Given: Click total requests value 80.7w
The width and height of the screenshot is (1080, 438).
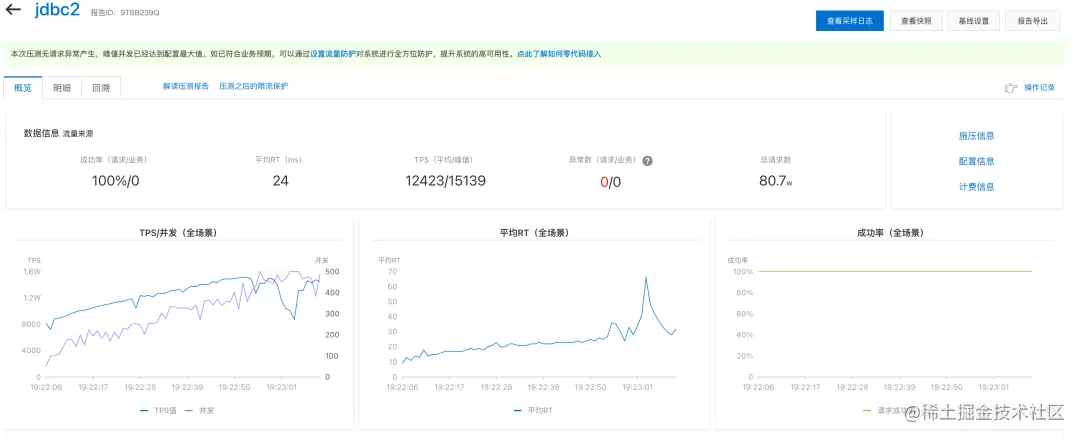Looking at the screenshot, I should click(776, 181).
